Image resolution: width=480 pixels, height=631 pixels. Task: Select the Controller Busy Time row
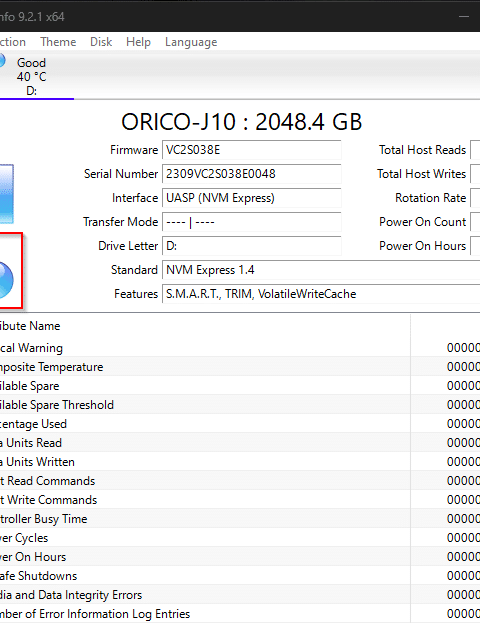240,519
